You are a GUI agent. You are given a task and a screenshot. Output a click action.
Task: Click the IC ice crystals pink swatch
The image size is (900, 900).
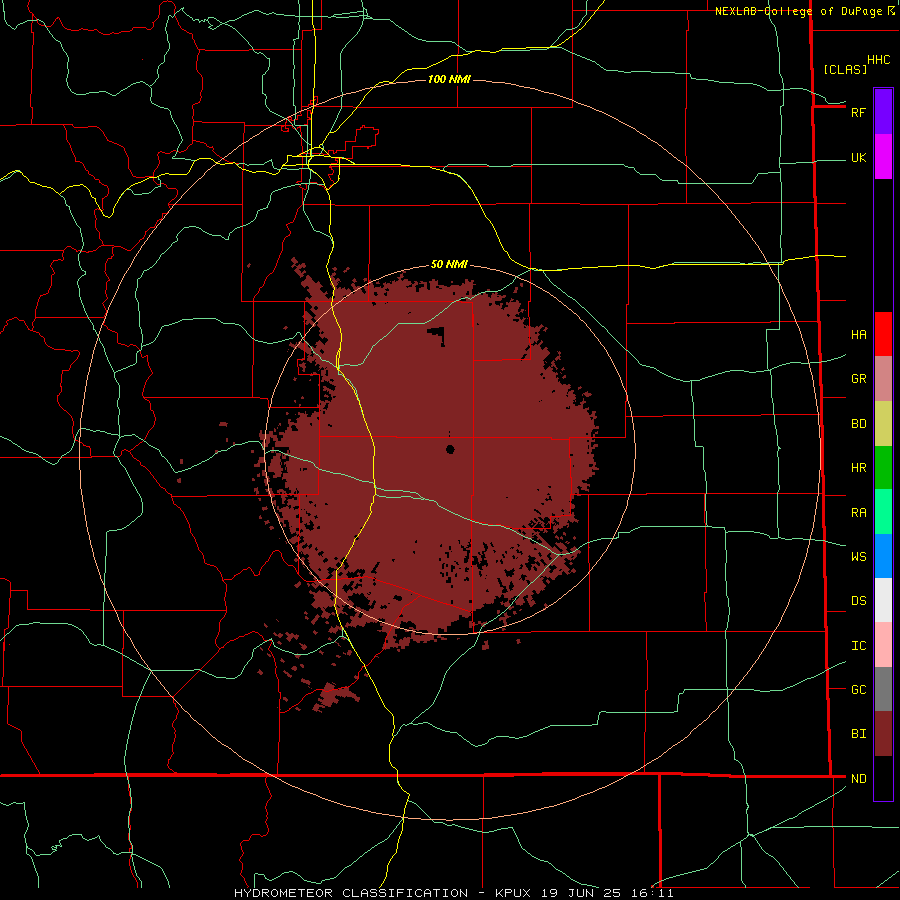(883, 645)
